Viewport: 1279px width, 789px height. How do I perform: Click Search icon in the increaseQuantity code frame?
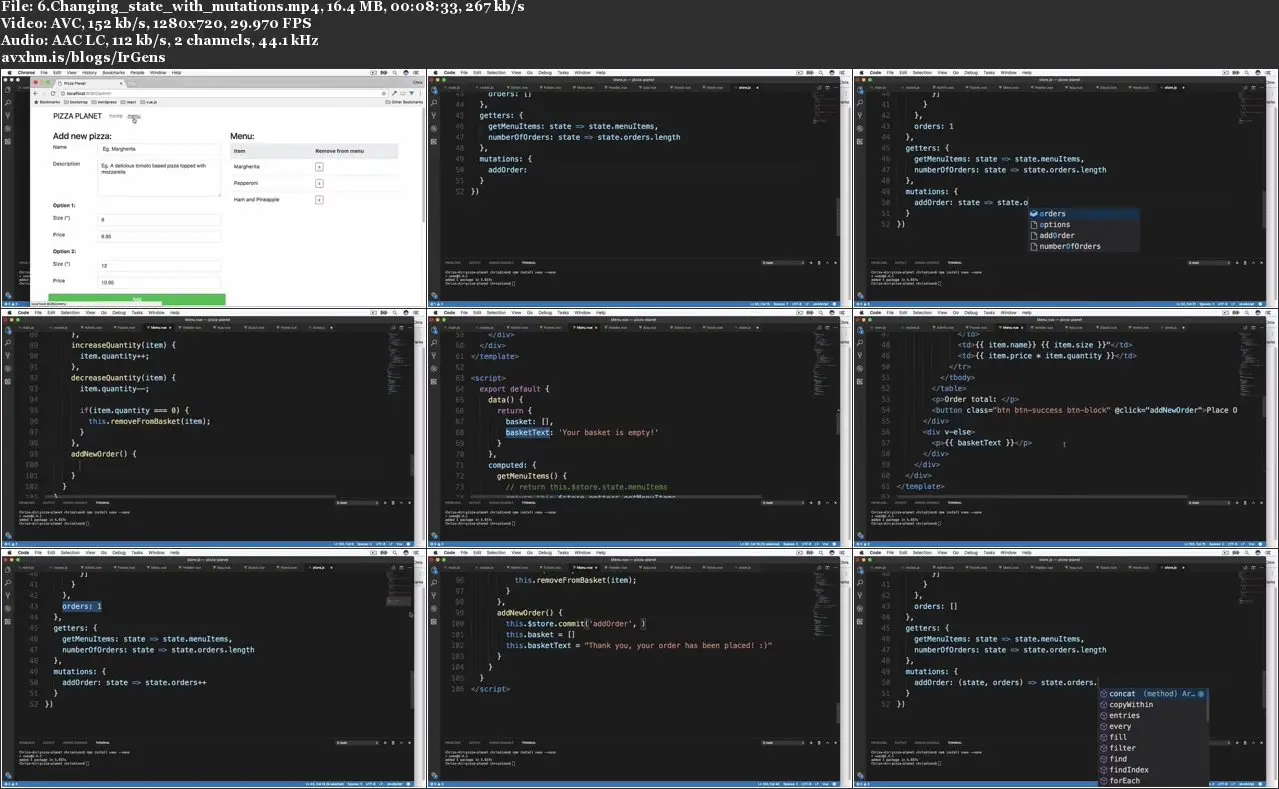pyautogui.click(x=8, y=343)
